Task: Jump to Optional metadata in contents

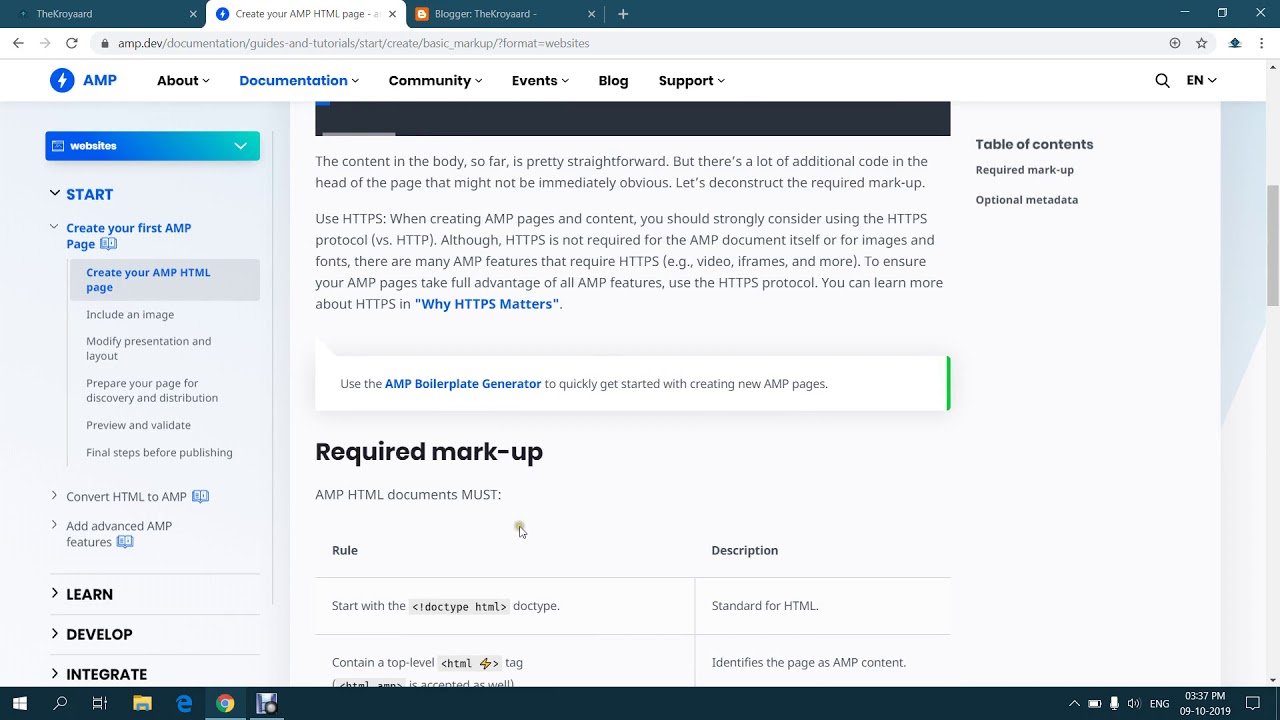Action: 1026,200
